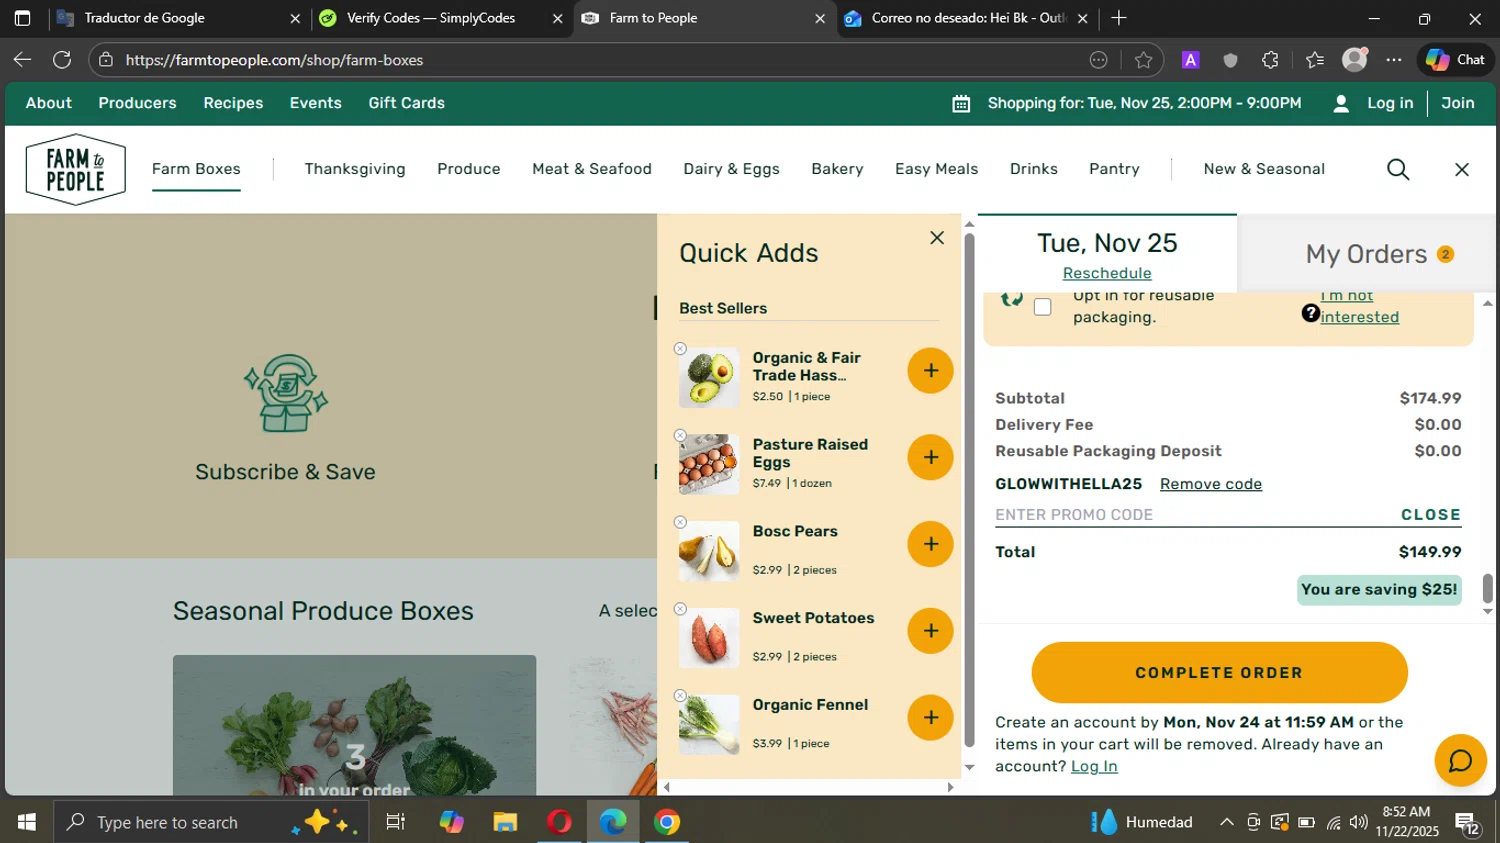Image resolution: width=1500 pixels, height=843 pixels.
Task: Close the Quick Adds panel
Action: tap(937, 238)
